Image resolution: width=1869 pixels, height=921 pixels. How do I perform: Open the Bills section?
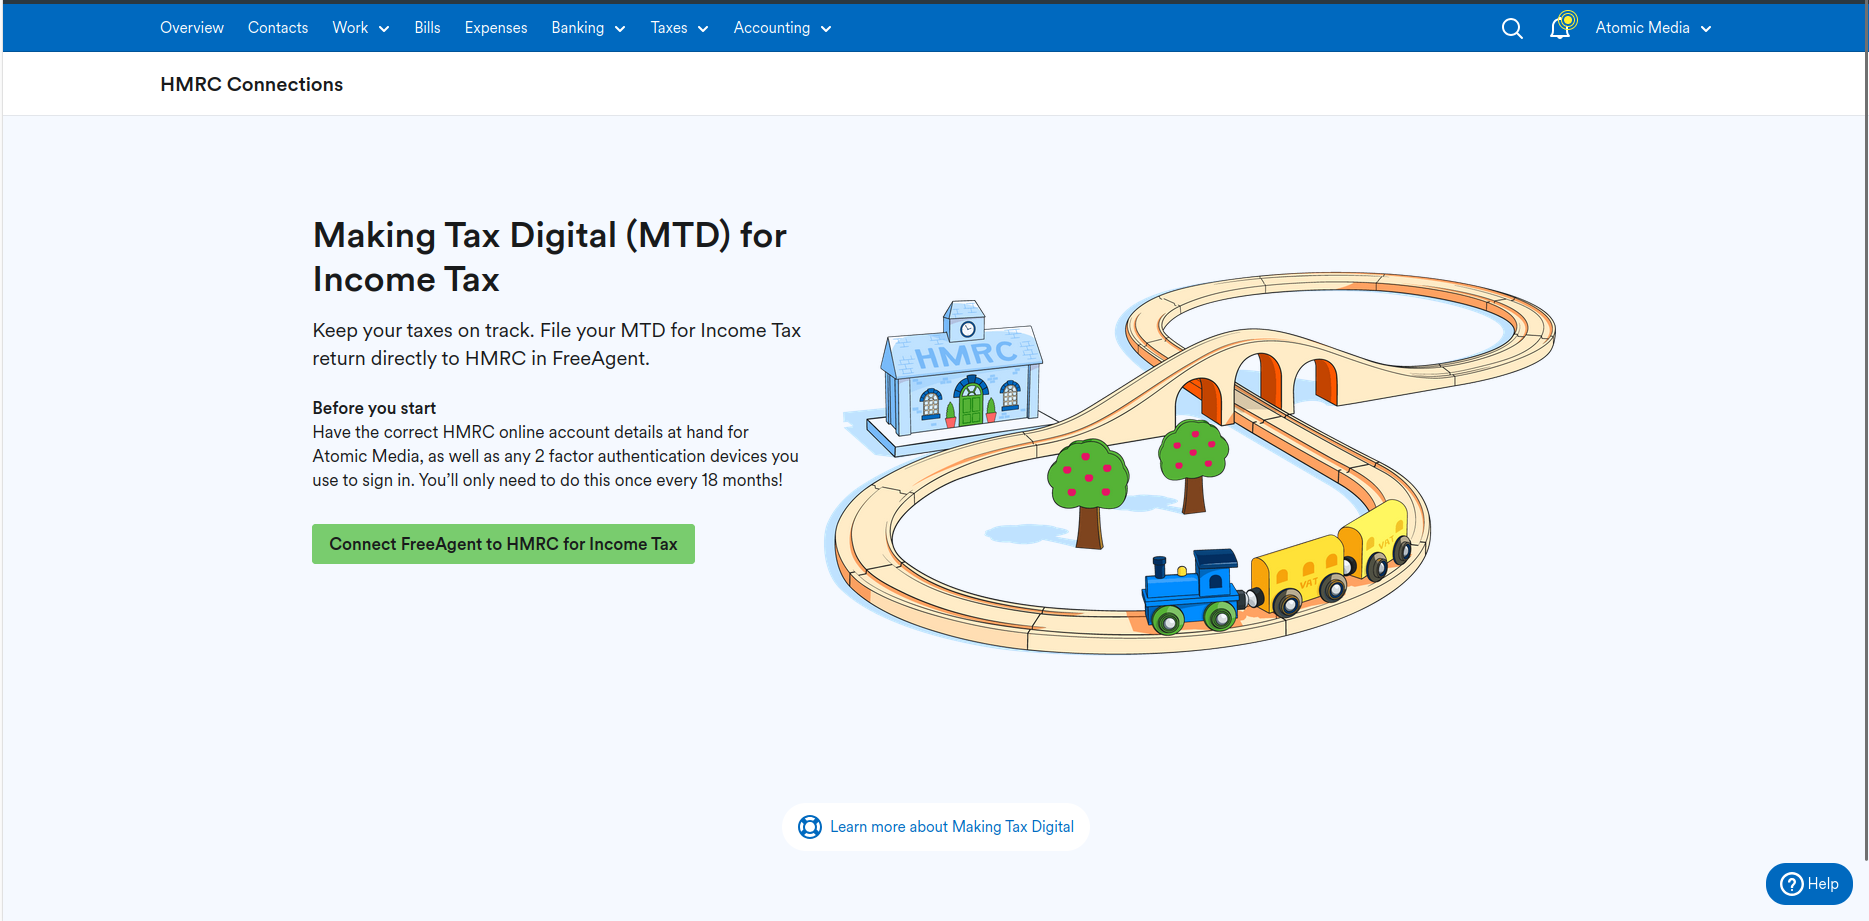coord(427,28)
